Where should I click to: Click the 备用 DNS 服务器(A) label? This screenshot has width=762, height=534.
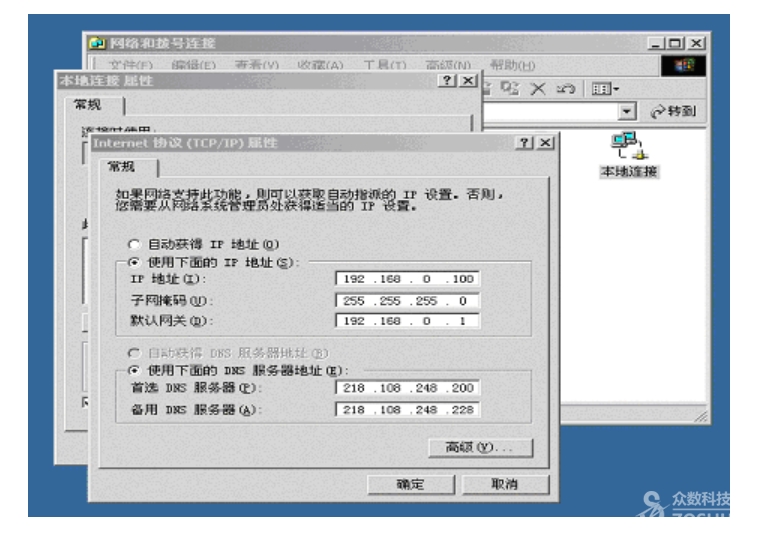[x=194, y=410]
